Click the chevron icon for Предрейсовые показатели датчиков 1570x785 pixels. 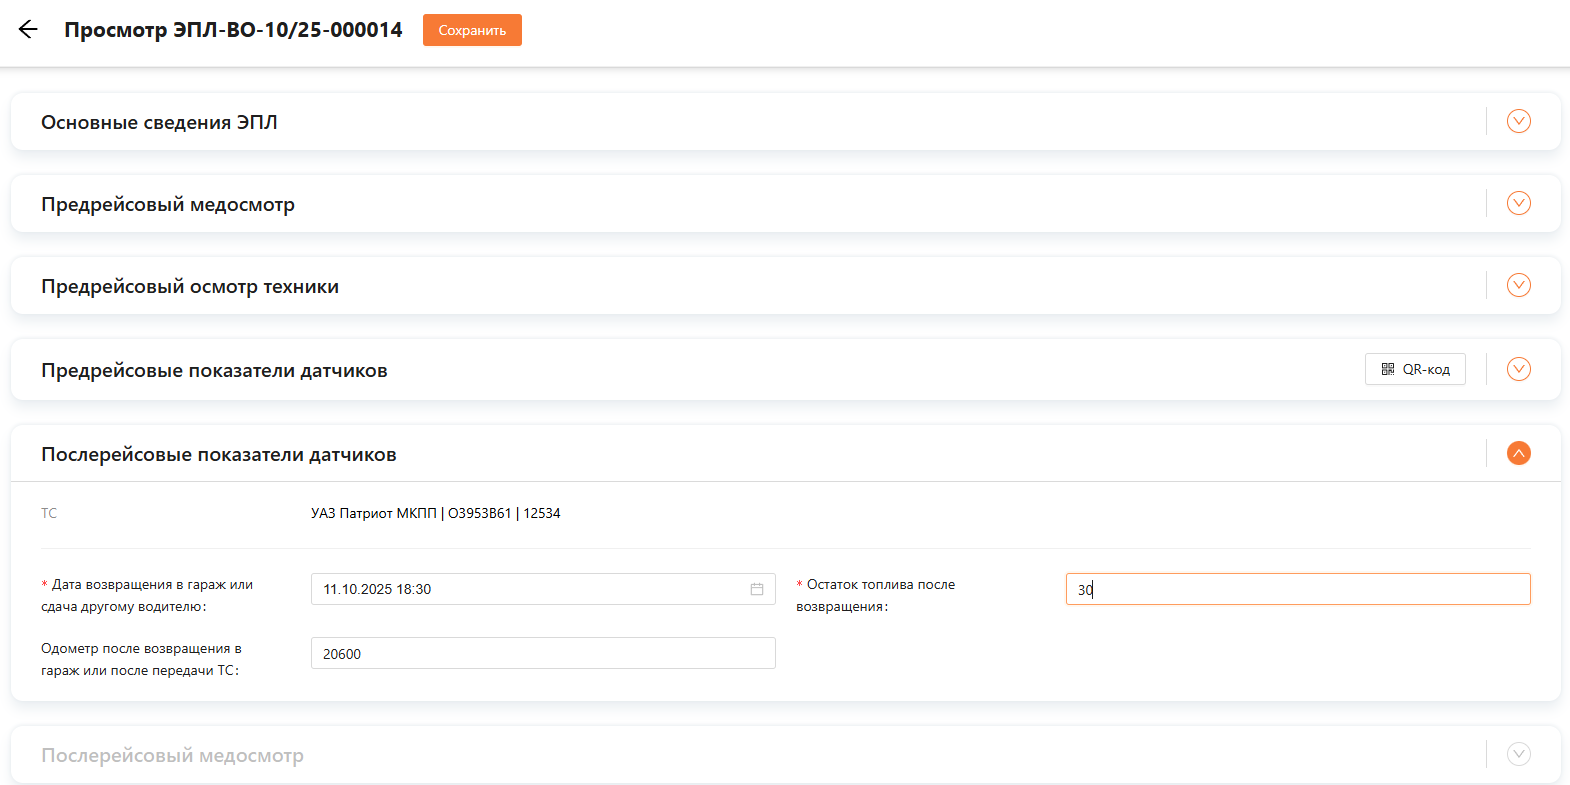coord(1518,369)
